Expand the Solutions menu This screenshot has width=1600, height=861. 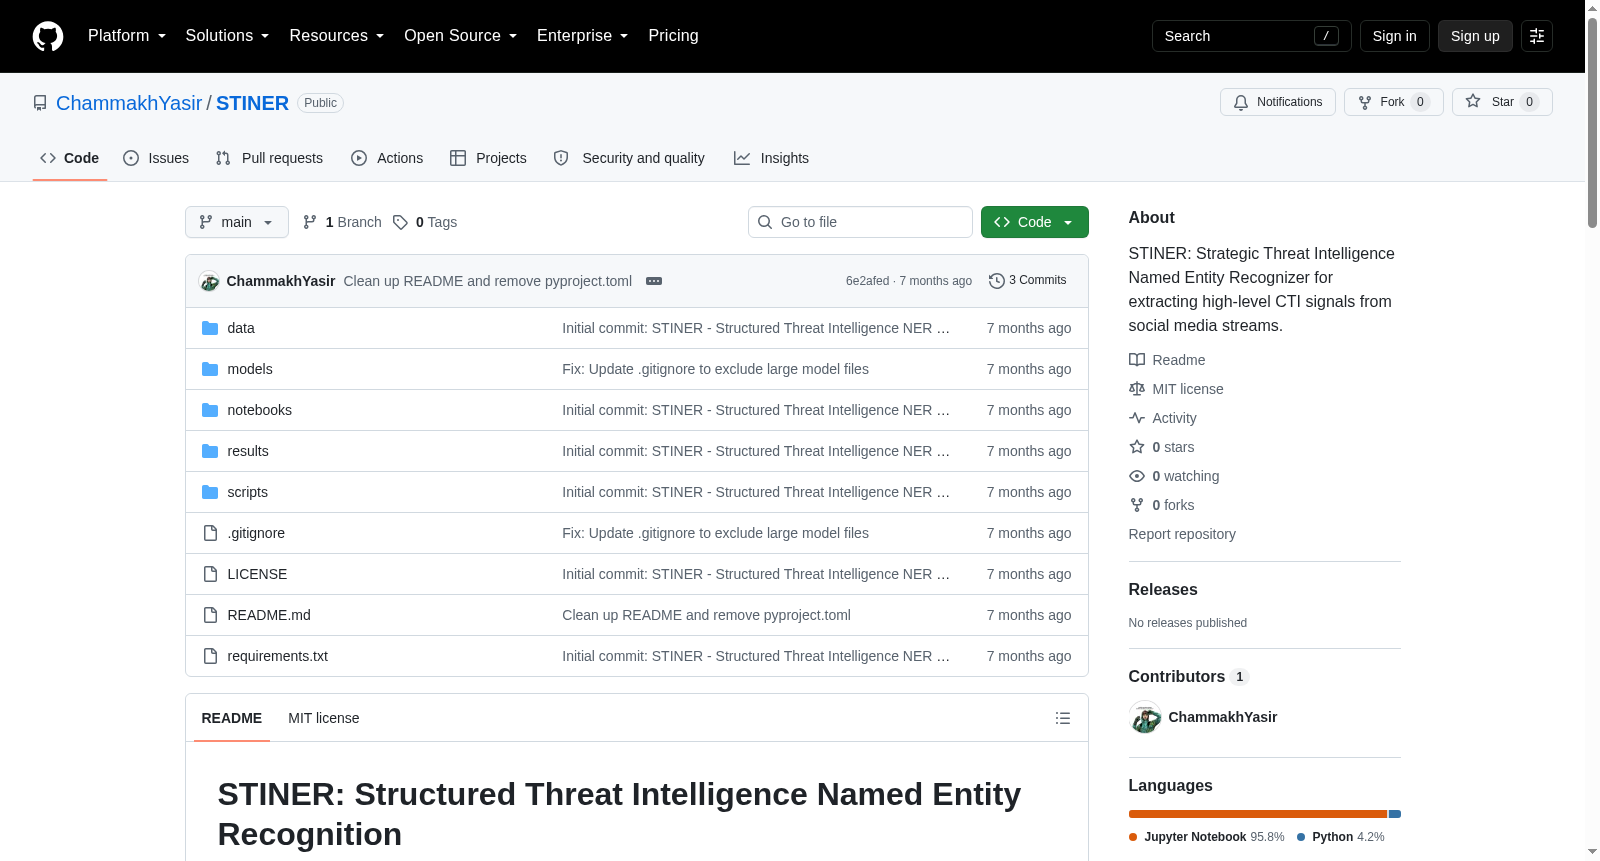[228, 36]
